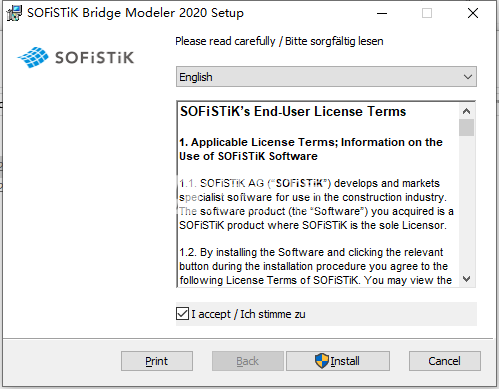Tick the I accept checkbox box
499x389 pixels.
point(182,314)
